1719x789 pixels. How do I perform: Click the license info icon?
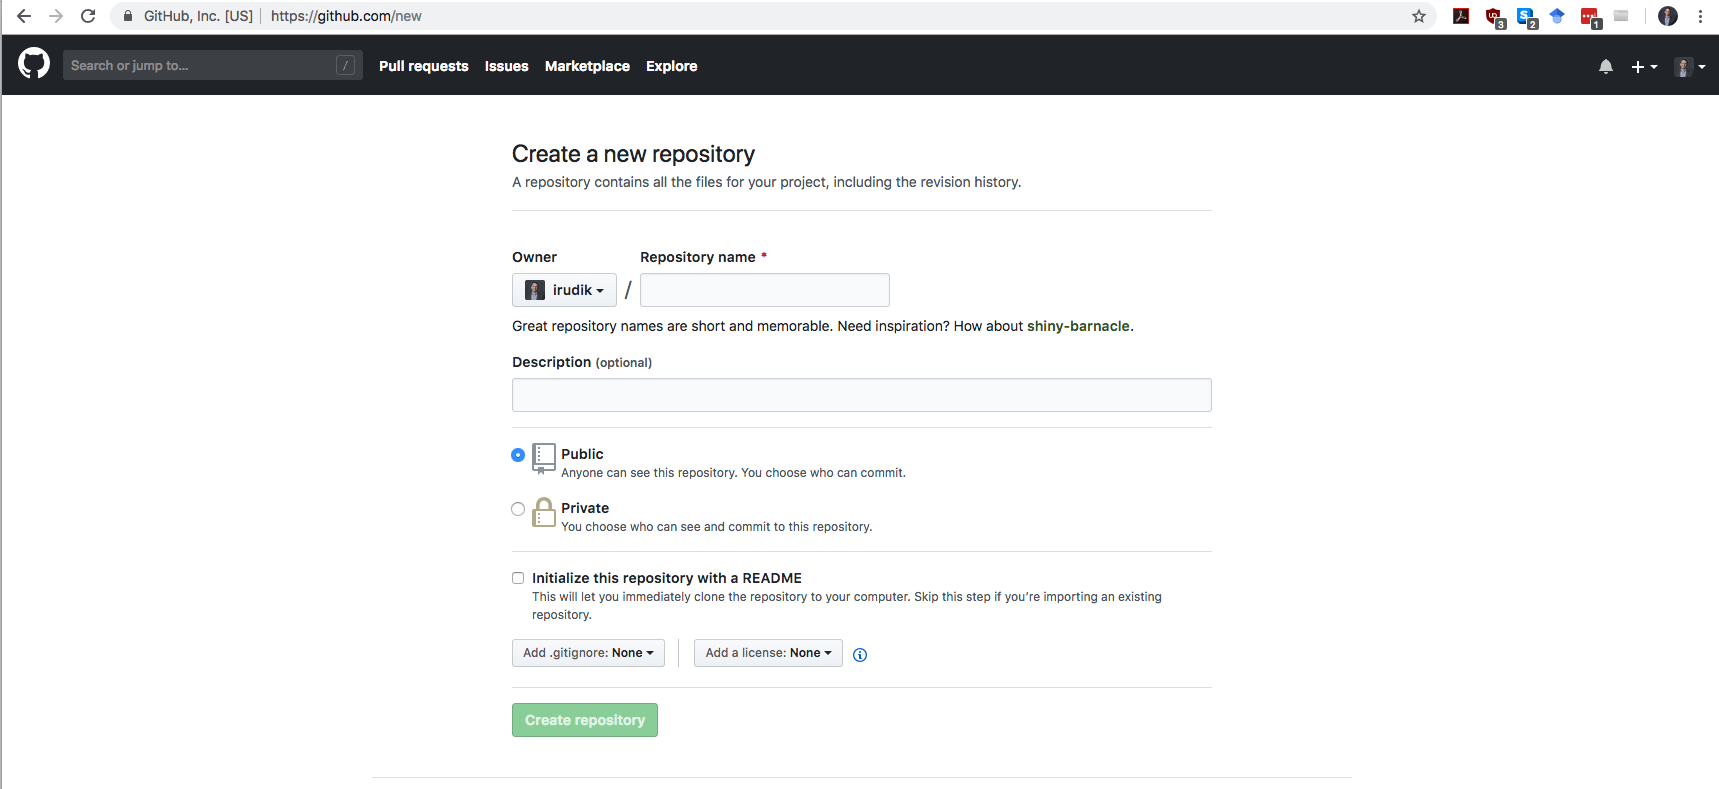click(860, 655)
